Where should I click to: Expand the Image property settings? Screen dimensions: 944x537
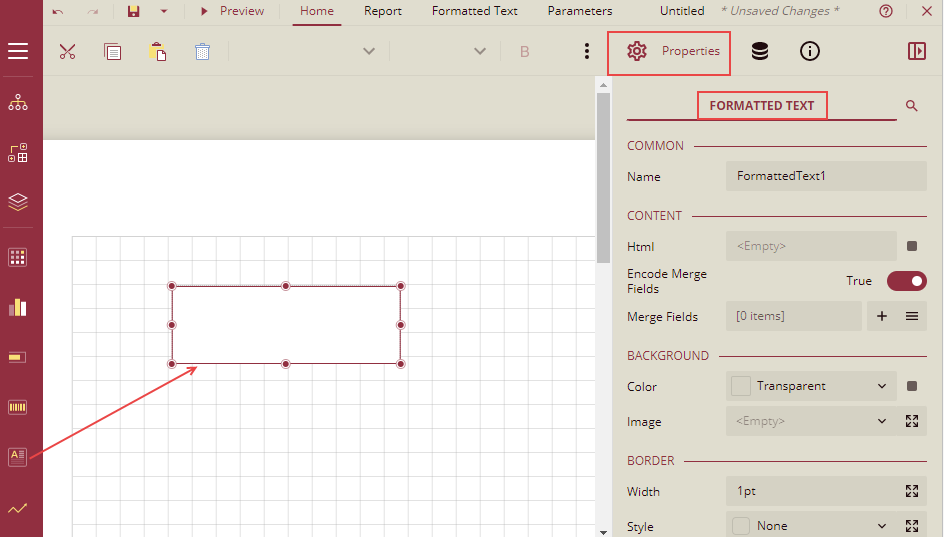tap(912, 421)
